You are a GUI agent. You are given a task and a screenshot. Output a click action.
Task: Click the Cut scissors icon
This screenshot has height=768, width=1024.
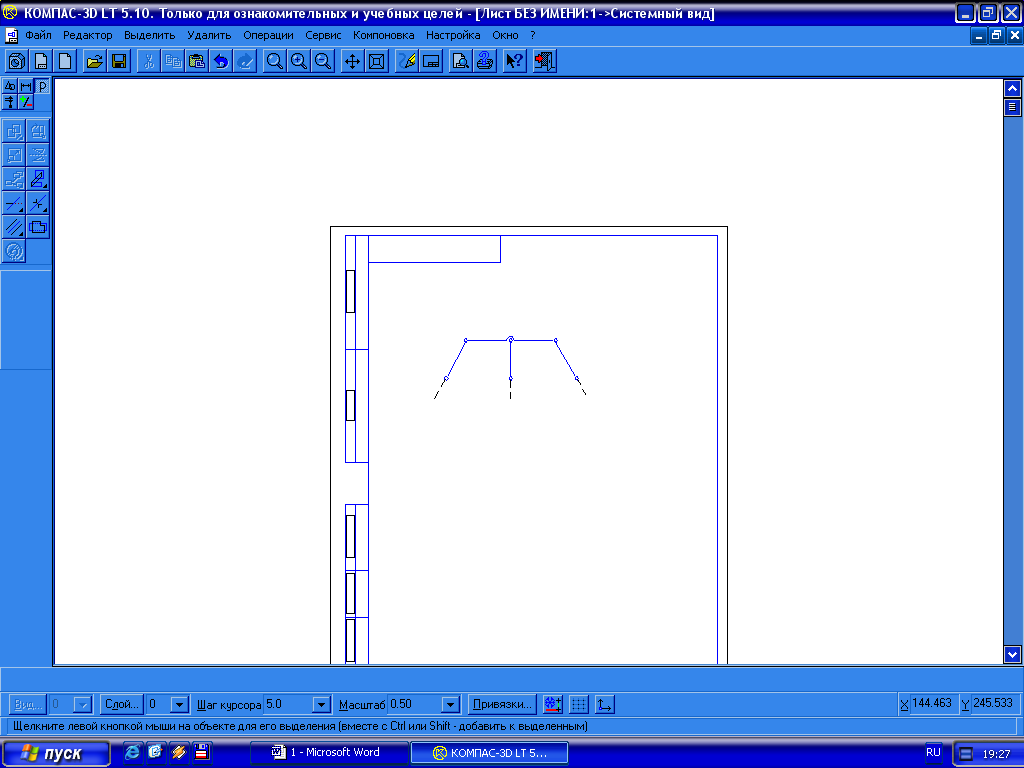click(x=149, y=61)
